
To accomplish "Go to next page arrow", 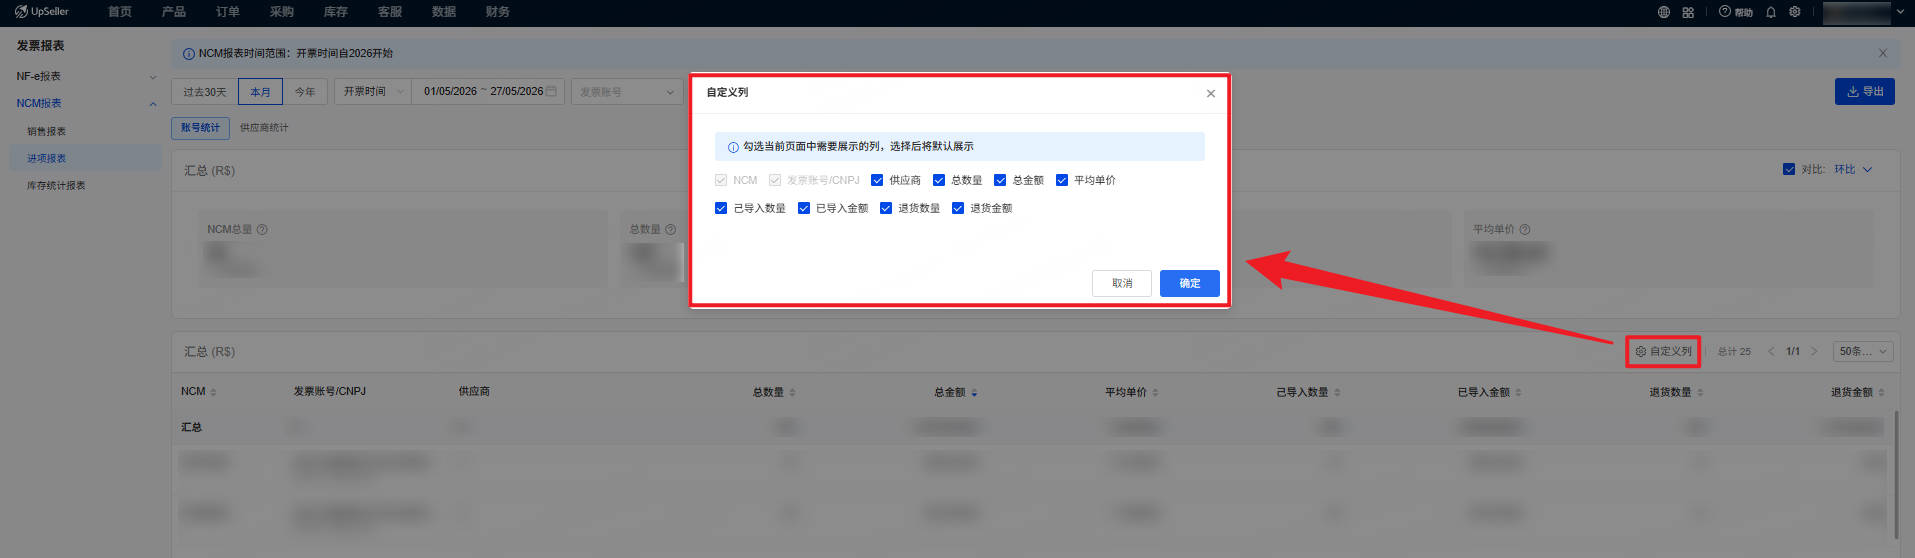I will pos(1813,351).
